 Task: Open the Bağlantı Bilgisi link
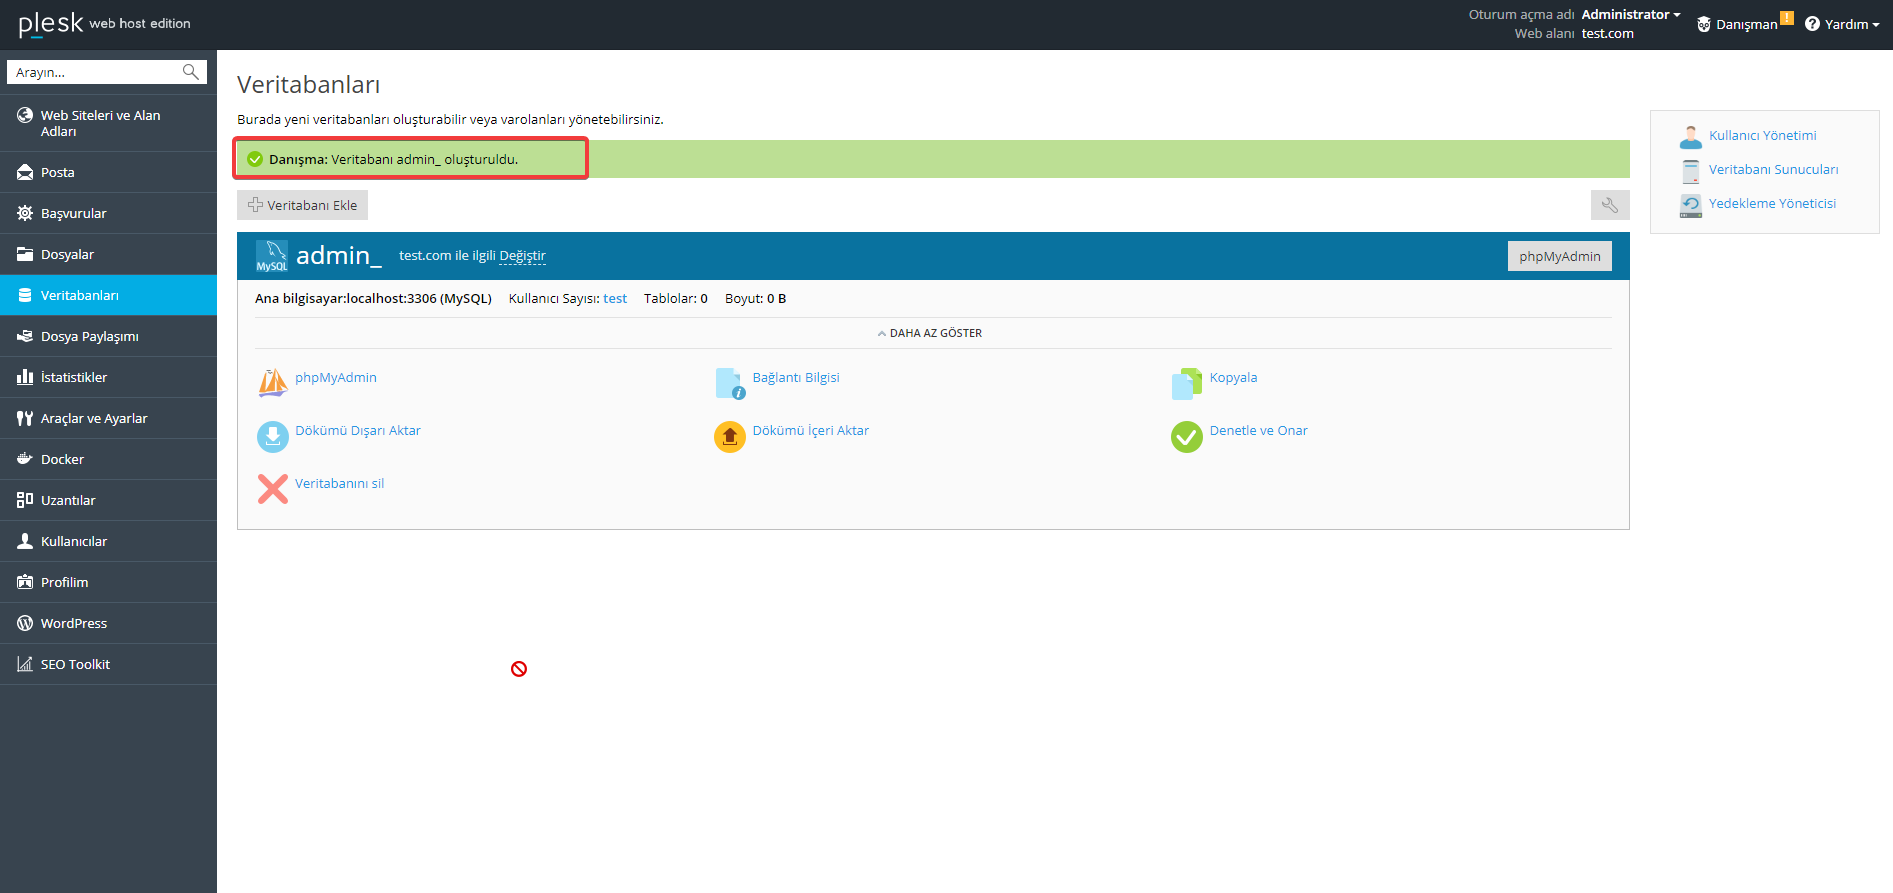tap(796, 377)
